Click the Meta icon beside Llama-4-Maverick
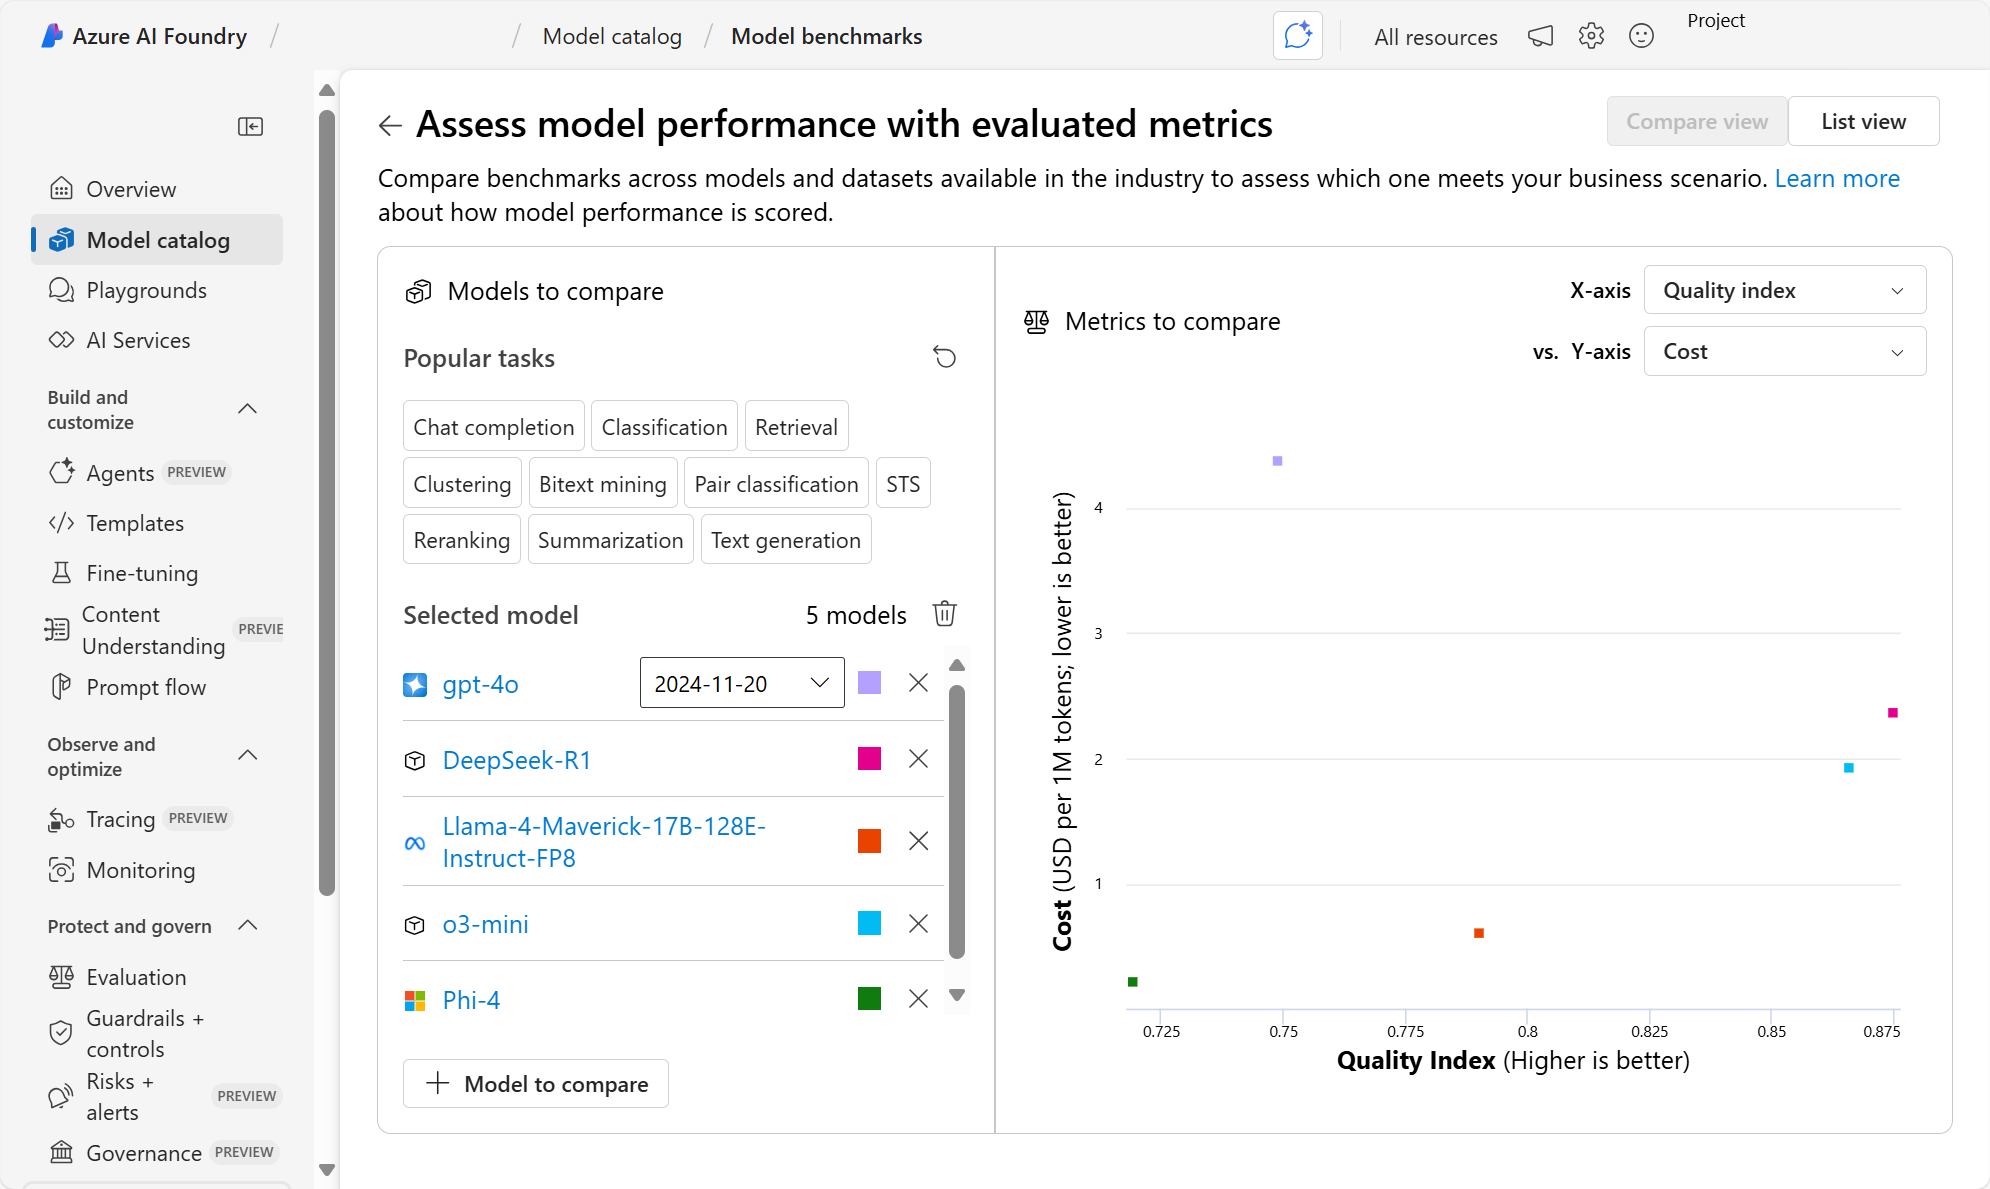Viewport: 1990px width, 1189px height. point(415,843)
